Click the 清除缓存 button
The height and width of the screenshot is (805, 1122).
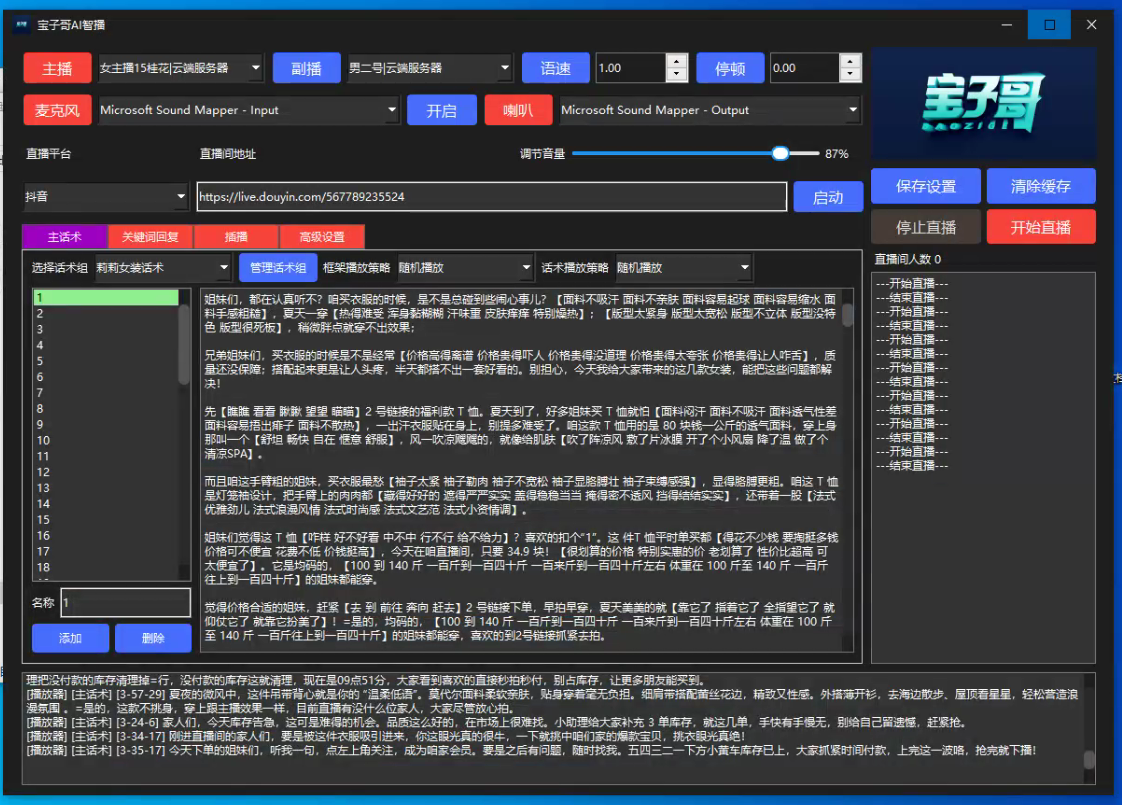pyautogui.click(x=1040, y=186)
